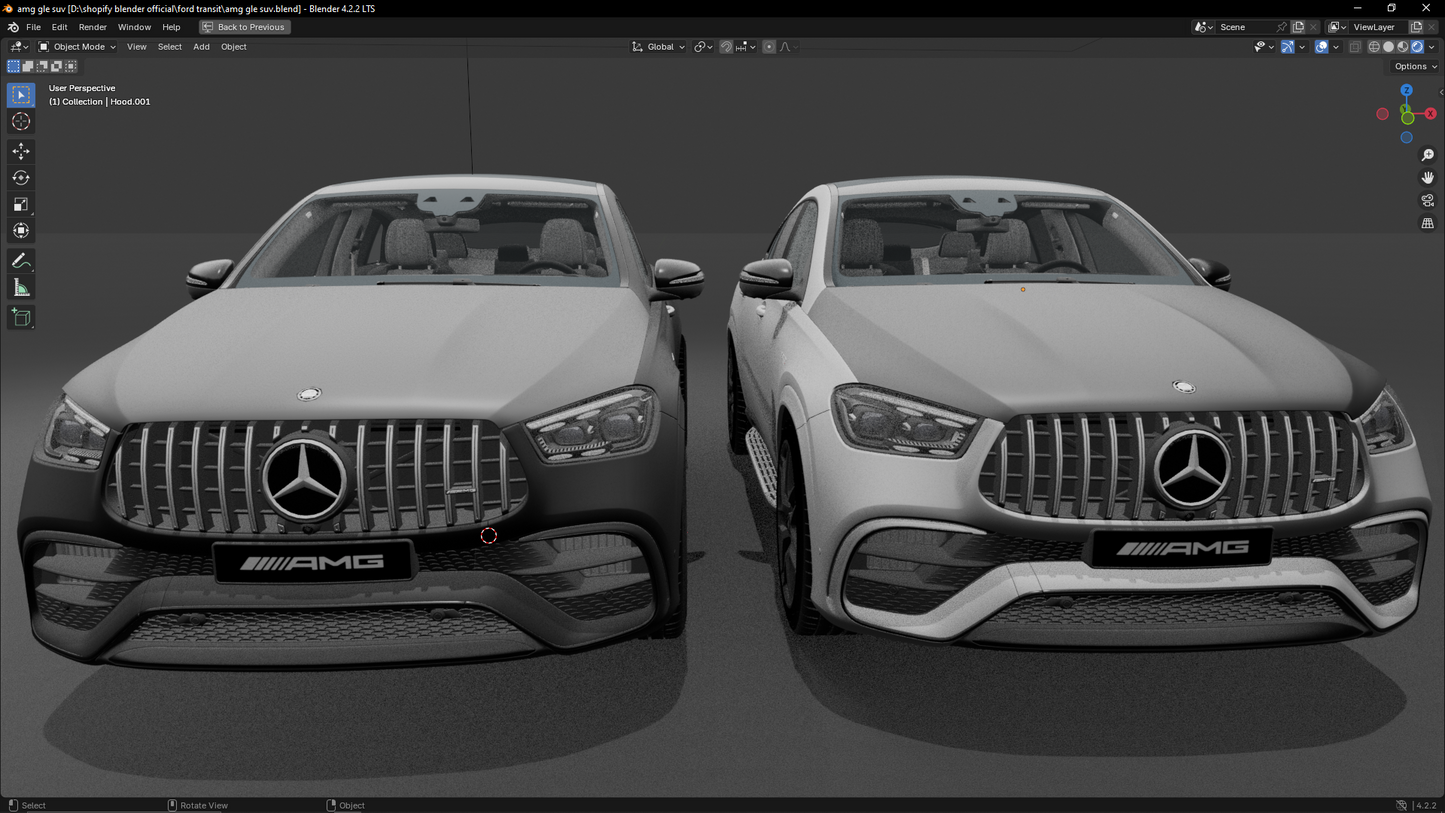Image resolution: width=1445 pixels, height=813 pixels.
Task: Expand the Options dropdown in the viewport corner
Action: click(1412, 65)
